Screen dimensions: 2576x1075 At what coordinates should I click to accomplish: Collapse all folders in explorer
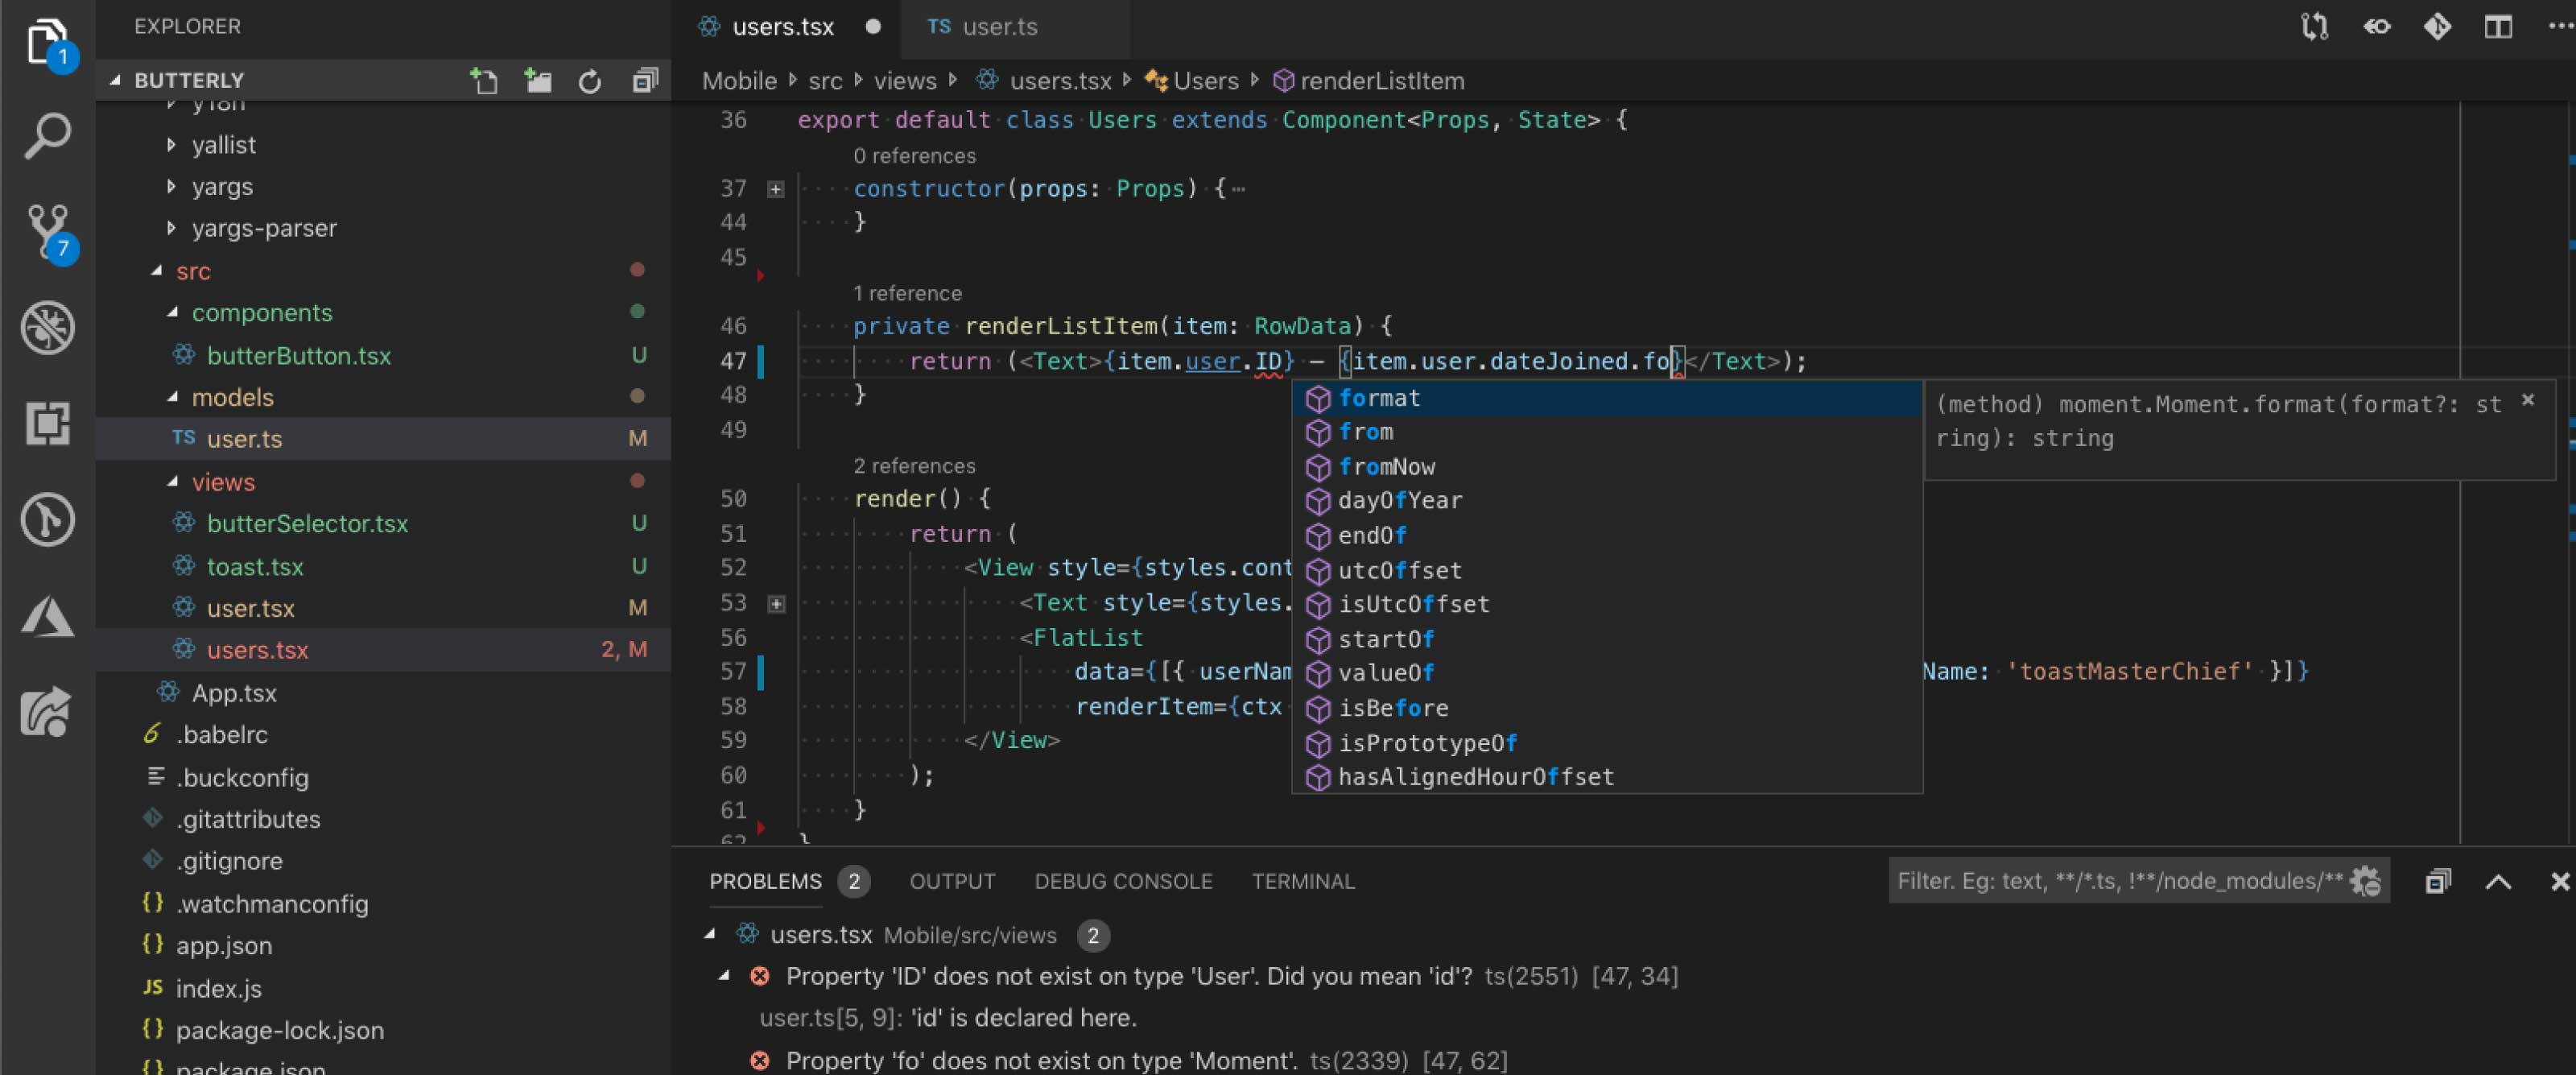click(x=645, y=80)
